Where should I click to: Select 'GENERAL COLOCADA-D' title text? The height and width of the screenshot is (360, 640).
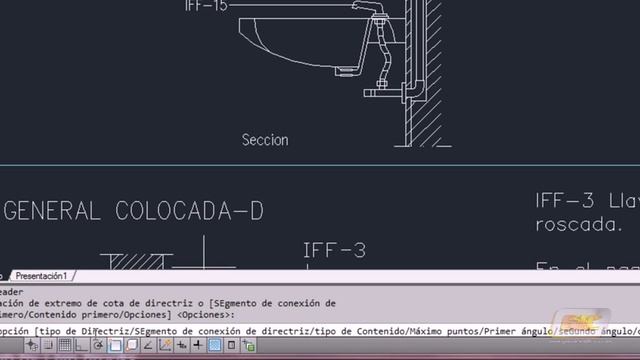tap(134, 211)
